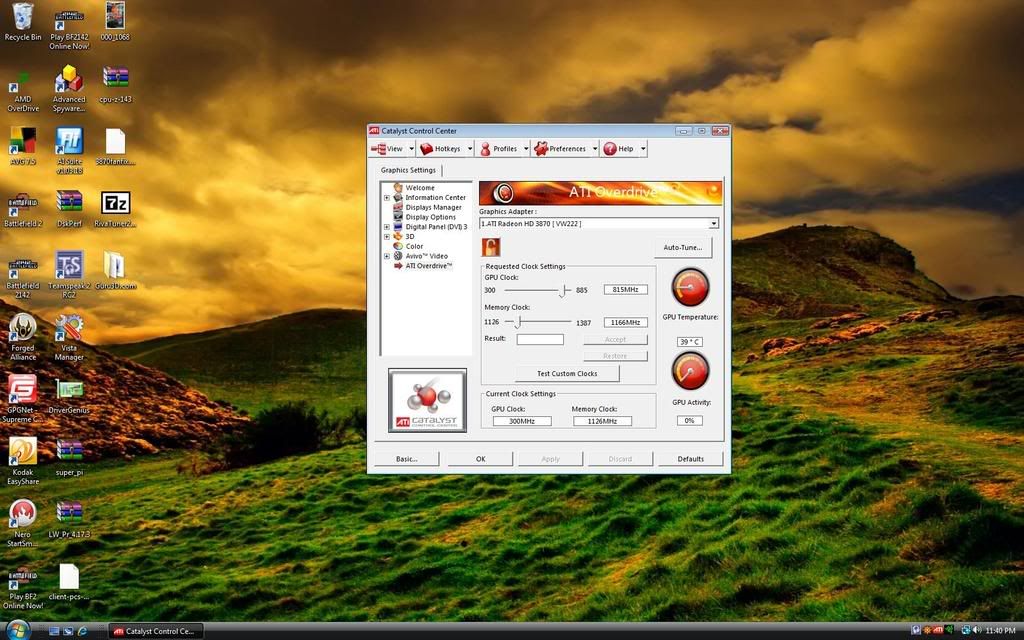Select Displays Manager in the settings tree
This screenshot has width=1024, height=640.
coord(433,207)
